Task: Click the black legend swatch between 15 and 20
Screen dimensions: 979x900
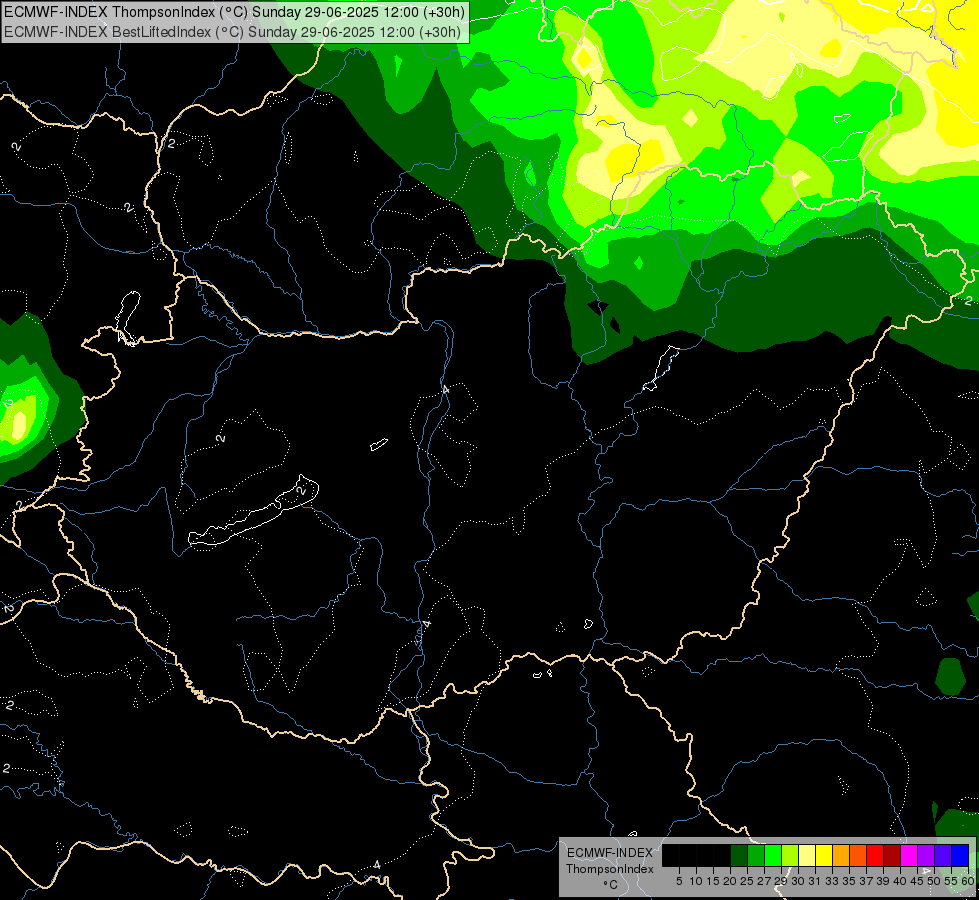Action: pos(722,855)
